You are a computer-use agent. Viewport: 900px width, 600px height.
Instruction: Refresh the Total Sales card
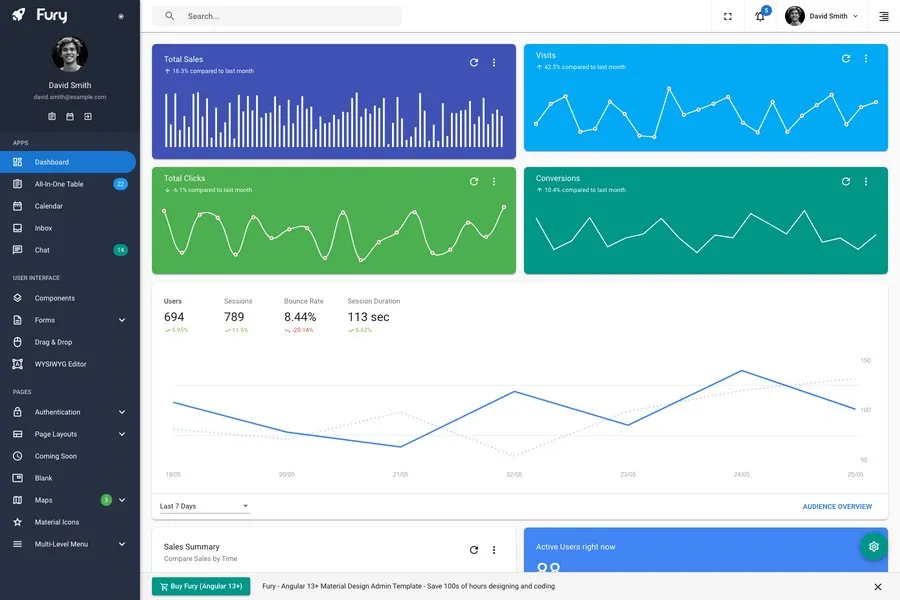point(474,62)
